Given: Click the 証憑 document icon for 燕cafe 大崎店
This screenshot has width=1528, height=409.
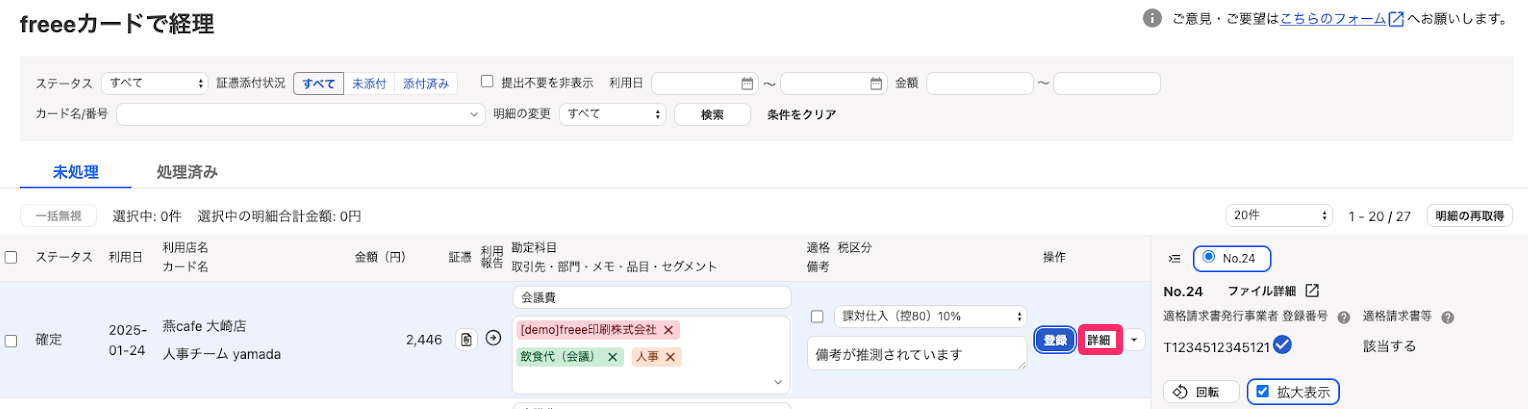Looking at the screenshot, I should (466, 339).
